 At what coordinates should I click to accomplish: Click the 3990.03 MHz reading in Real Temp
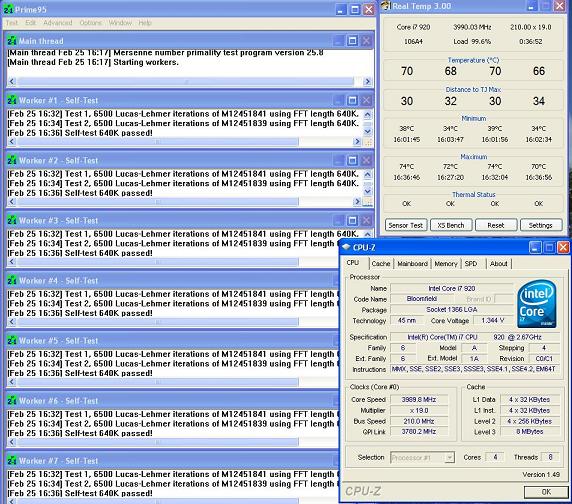click(472, 27)
